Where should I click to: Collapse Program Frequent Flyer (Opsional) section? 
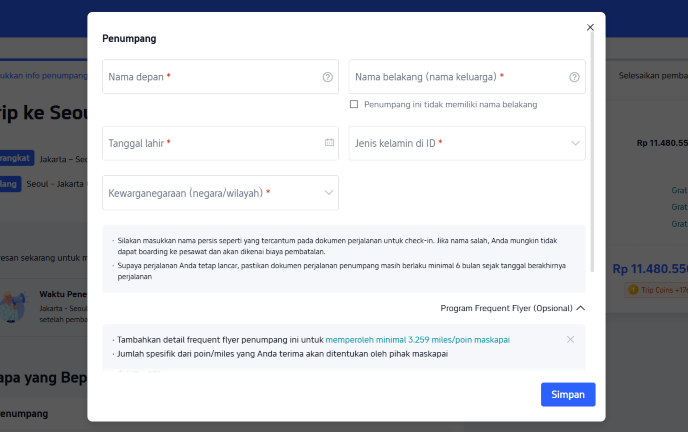point(512,308)
